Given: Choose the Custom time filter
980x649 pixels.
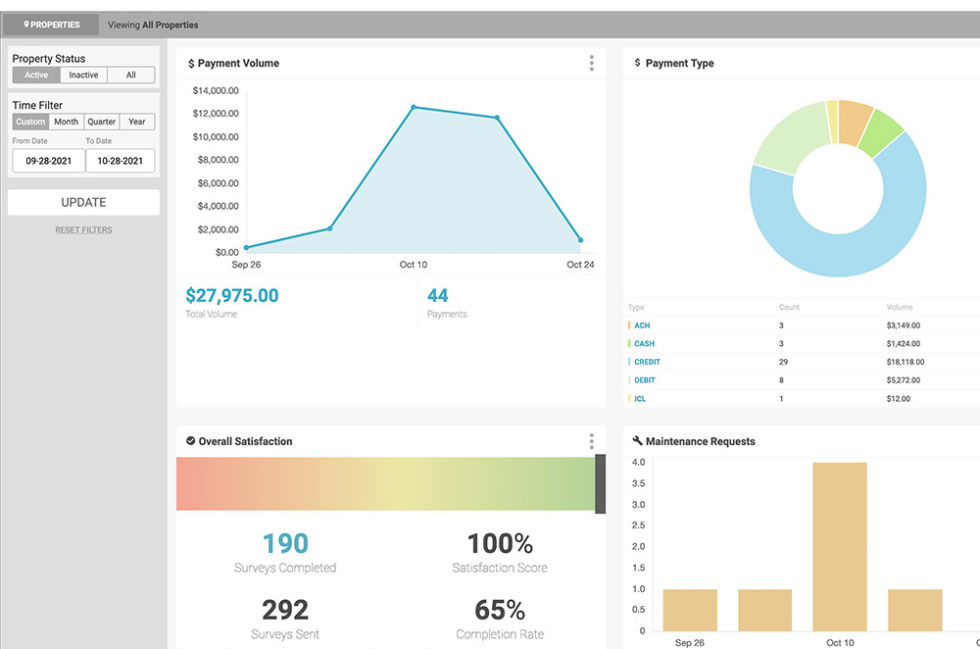Looking at the screenshot, I should point(31,122).
